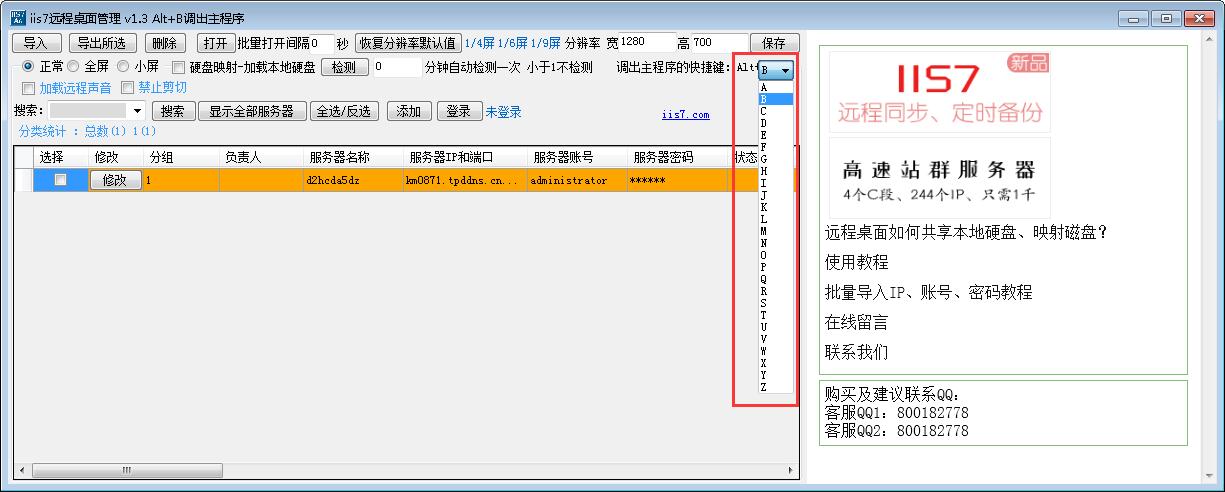Collapse the Alt+ hotkey letter dropdown
1225x492 pixels.
pyautogui.click(x=786, y=71)
